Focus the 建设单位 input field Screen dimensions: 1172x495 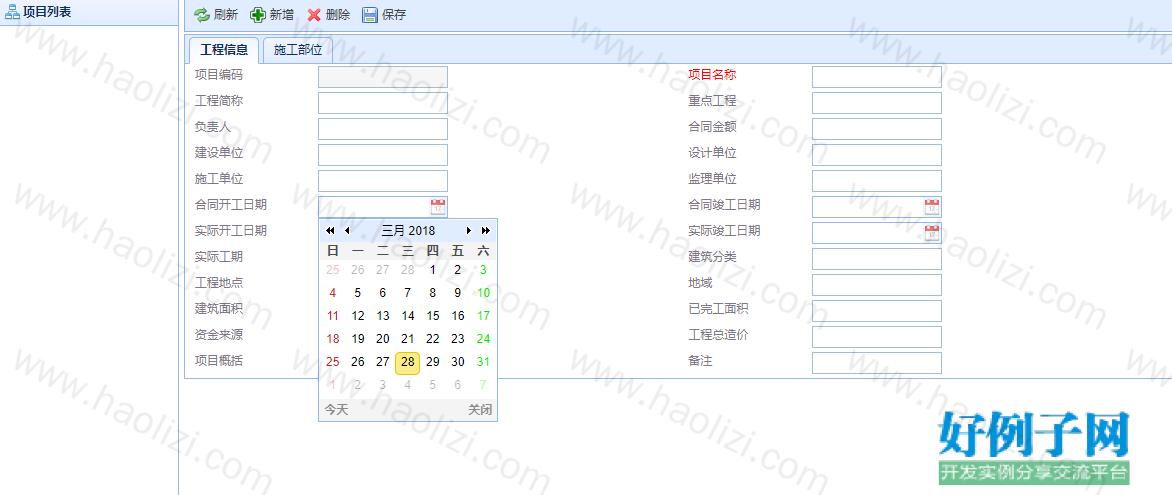(x=383, y=155)
